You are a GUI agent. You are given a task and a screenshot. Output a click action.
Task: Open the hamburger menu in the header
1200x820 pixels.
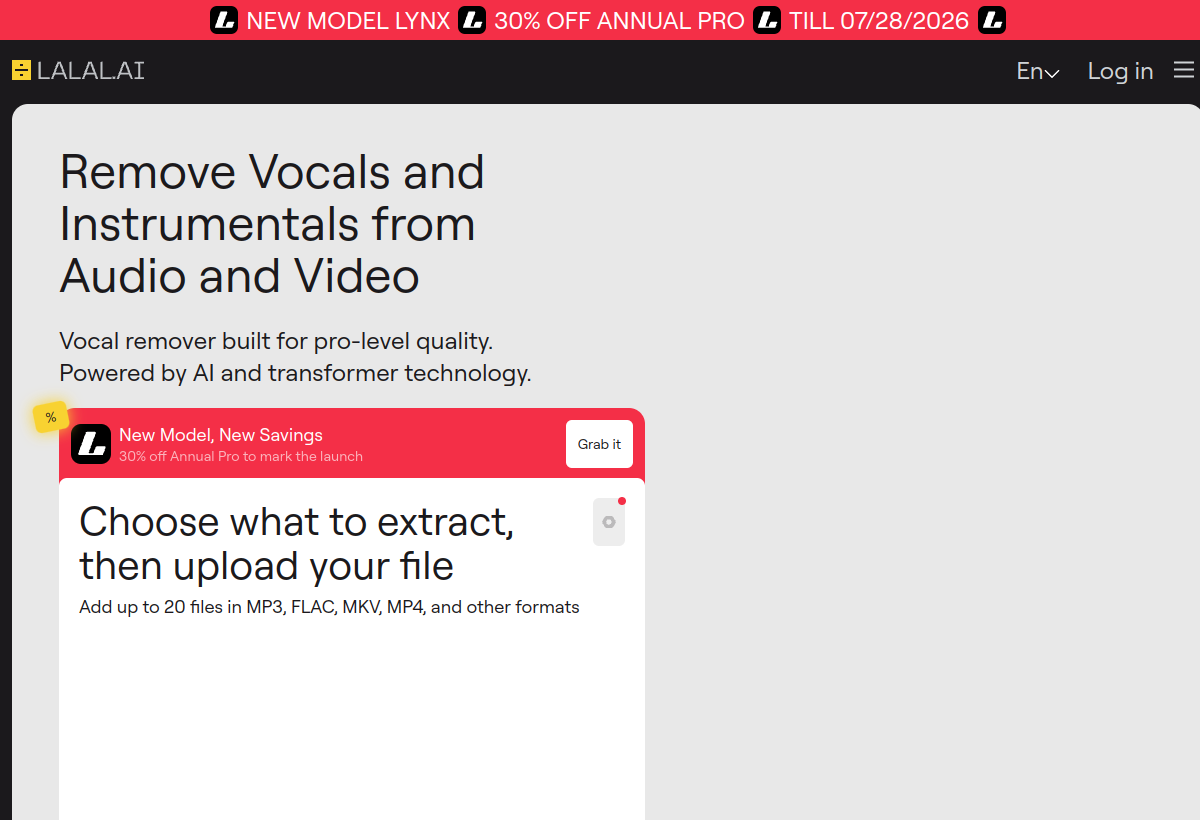pos(1184,70)
